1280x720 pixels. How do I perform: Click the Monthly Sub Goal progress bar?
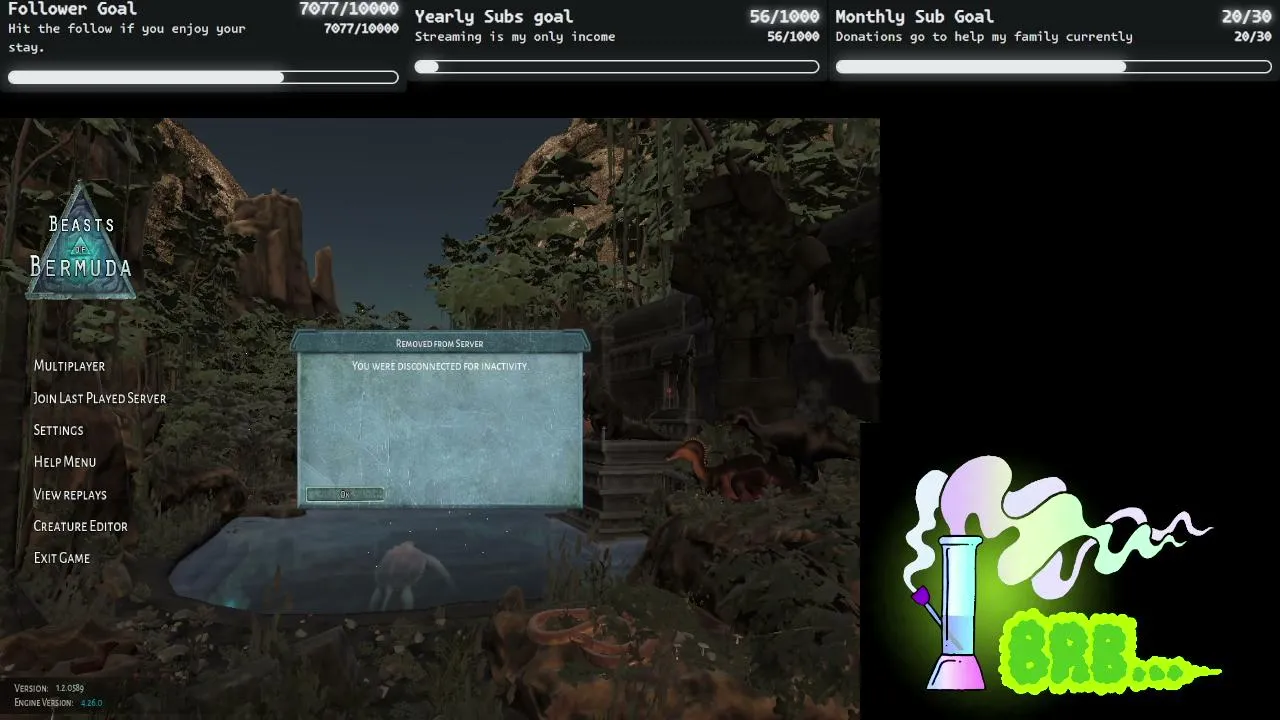1053,67
